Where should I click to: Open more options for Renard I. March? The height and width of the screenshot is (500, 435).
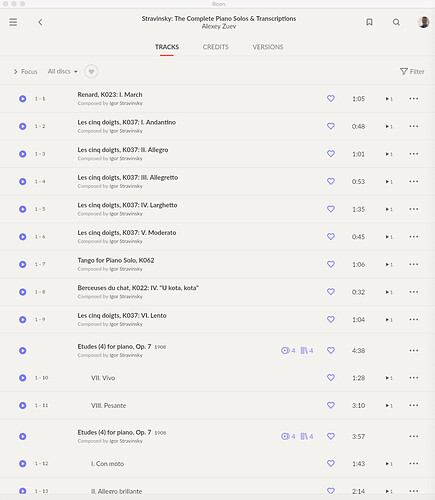414,99
